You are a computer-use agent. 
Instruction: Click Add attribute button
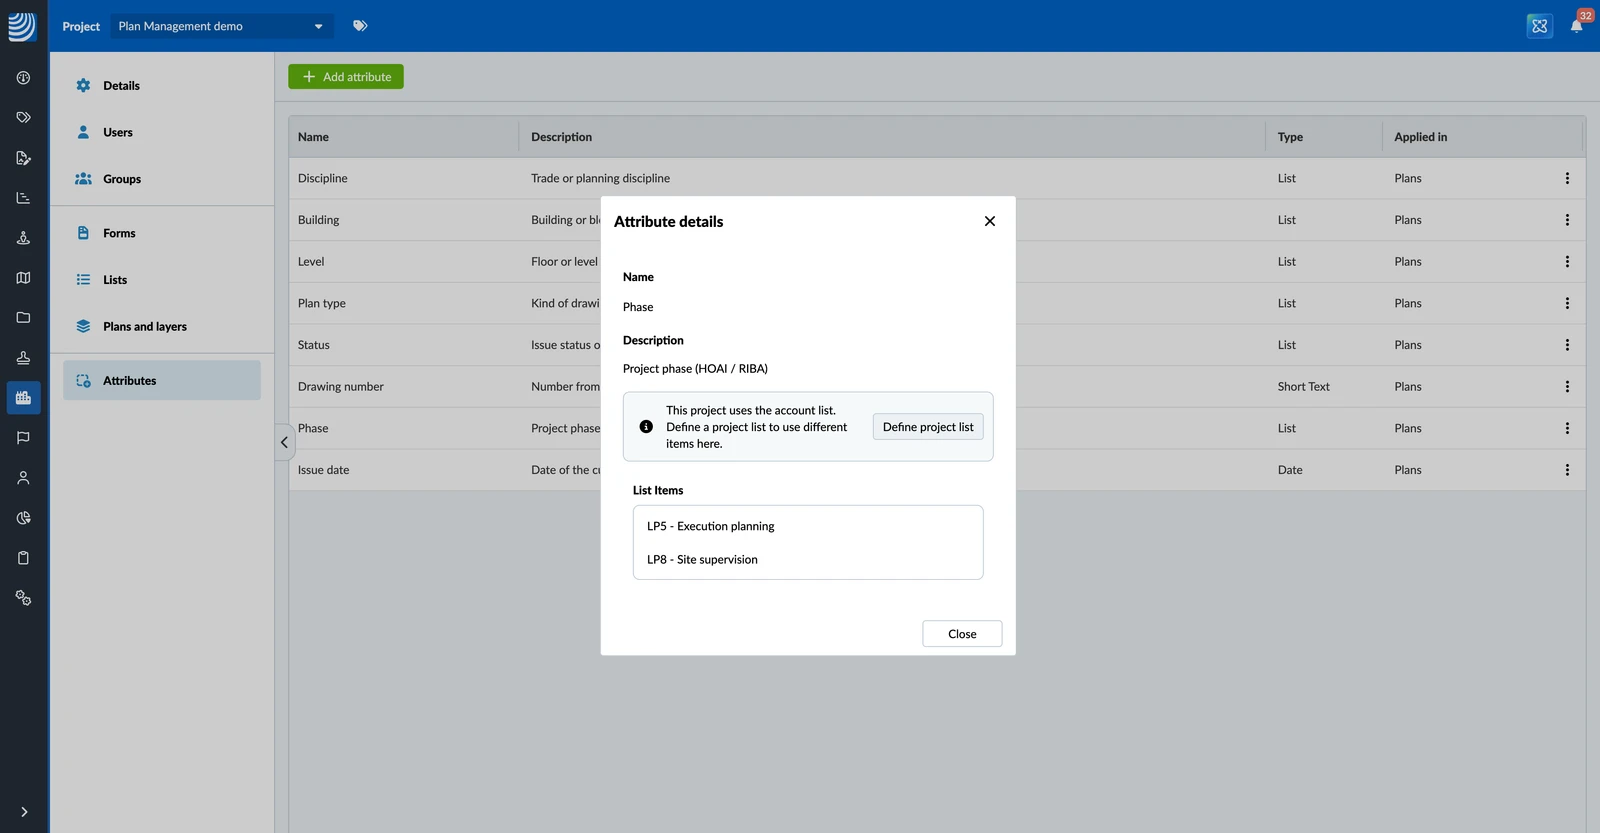click(346, 77)
